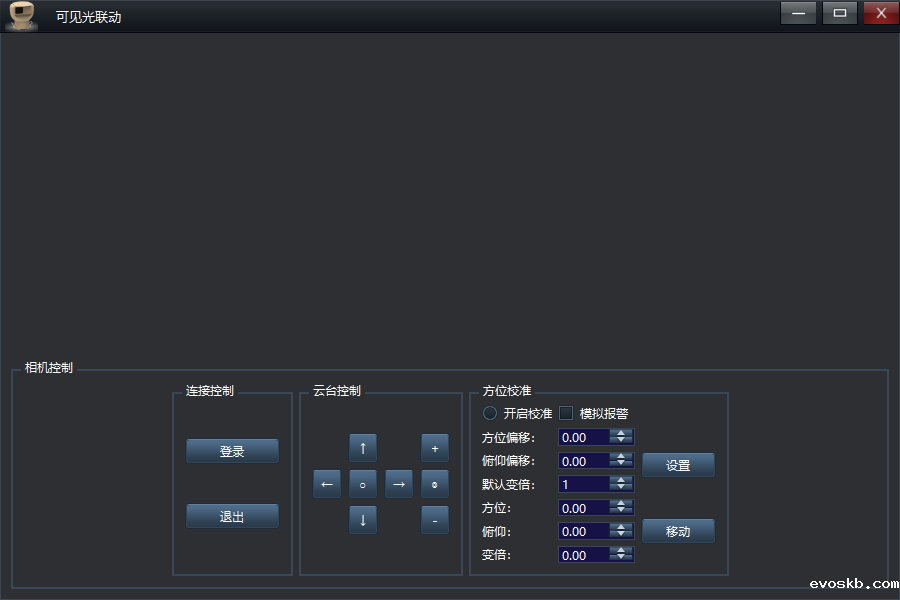Zoom out with the - button
This screenshot has width=900, height=600.
coord(434,520)
